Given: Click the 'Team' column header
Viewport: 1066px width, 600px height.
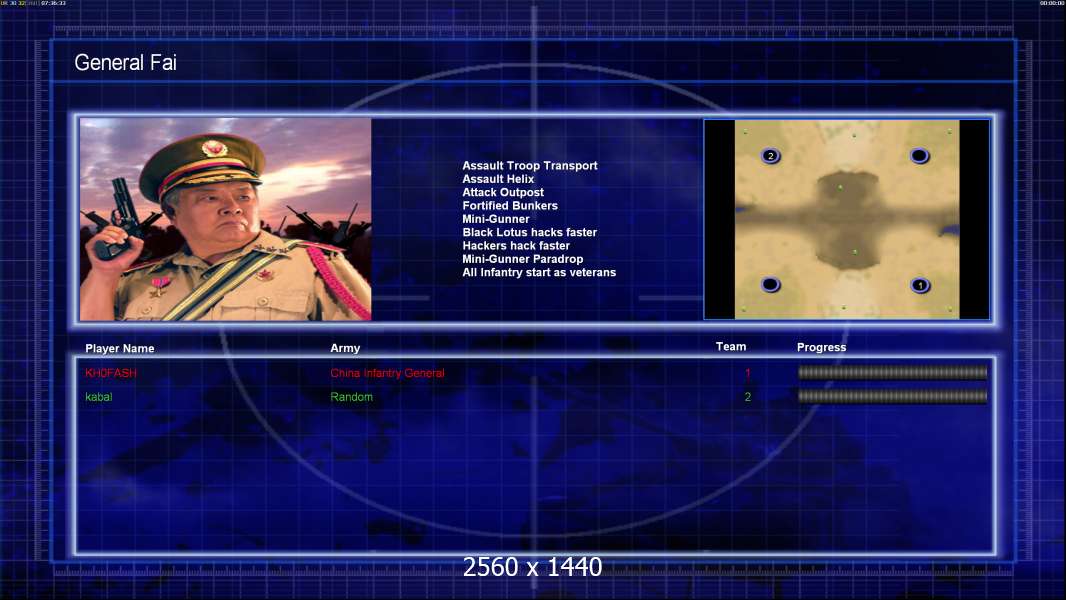Looking at the screenshot, I should (731, 347).
